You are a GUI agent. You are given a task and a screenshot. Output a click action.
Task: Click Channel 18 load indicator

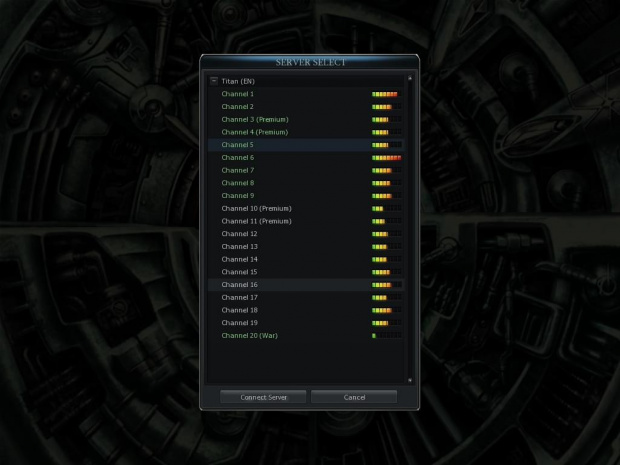click(387, 310)
